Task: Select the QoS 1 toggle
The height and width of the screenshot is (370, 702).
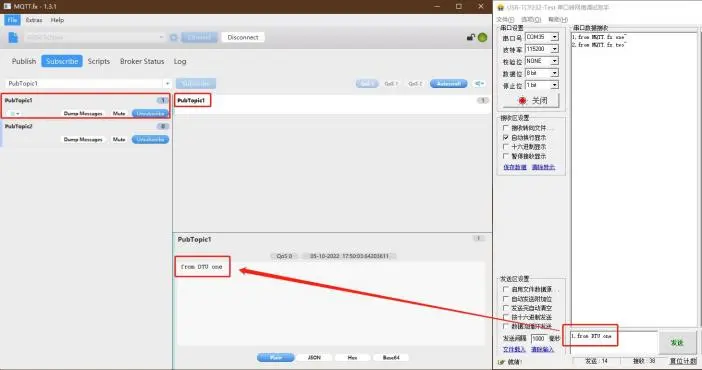Action: coord(391,83)
